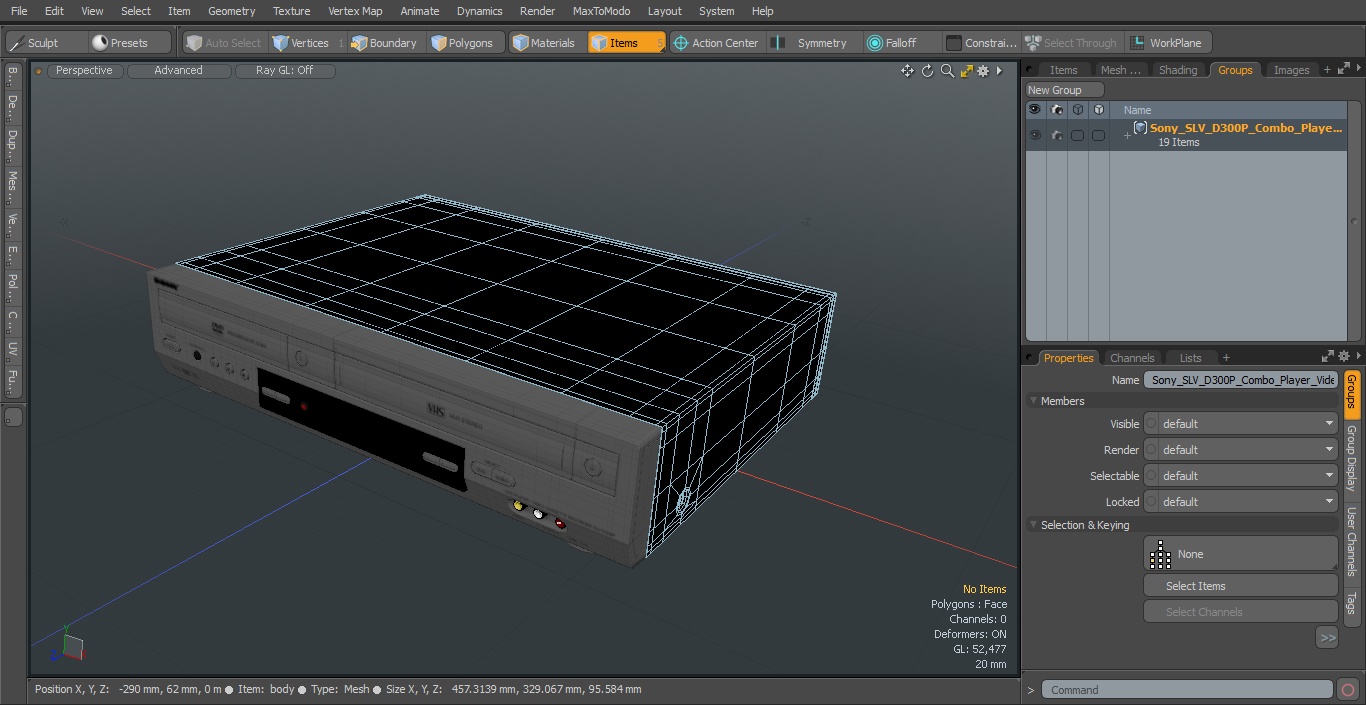Viewport: 1366px width, 705px height.
Task: Toggle render camera for Sony_SLV_D300P group
Action: (1057, 135)
